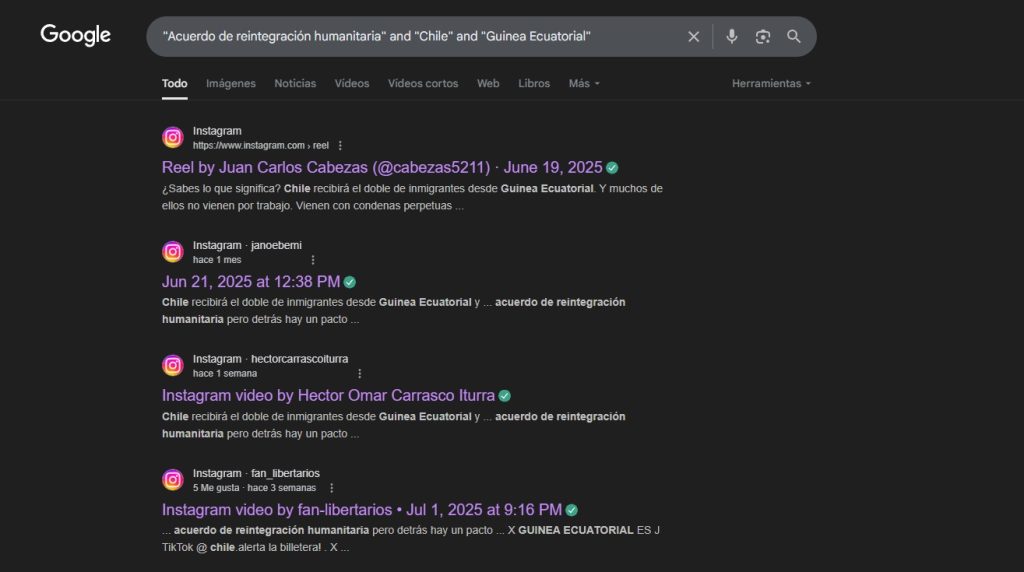Click the Instagram · fan_libertarios source label

pos(256,473)
